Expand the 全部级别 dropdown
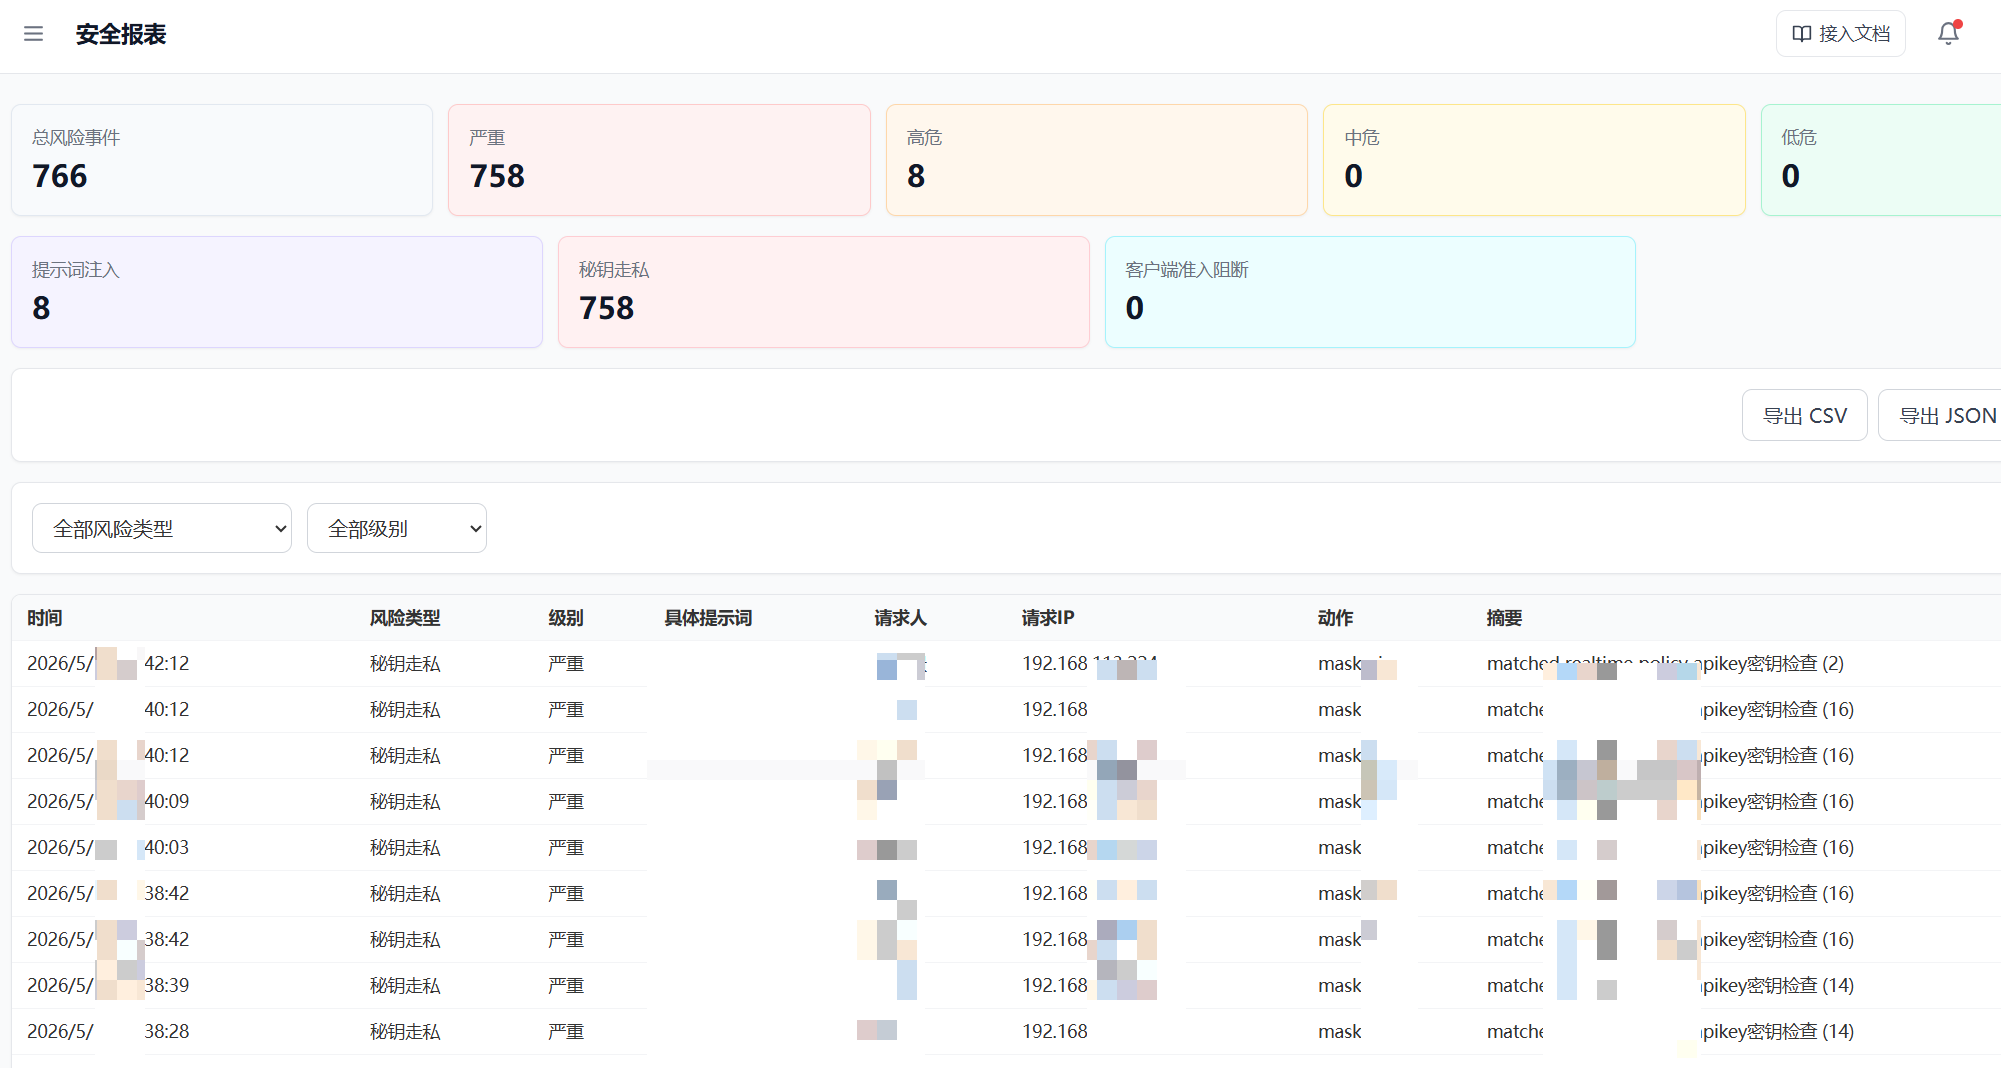This screenshot has height=1068, width=2001. (397, 528)
